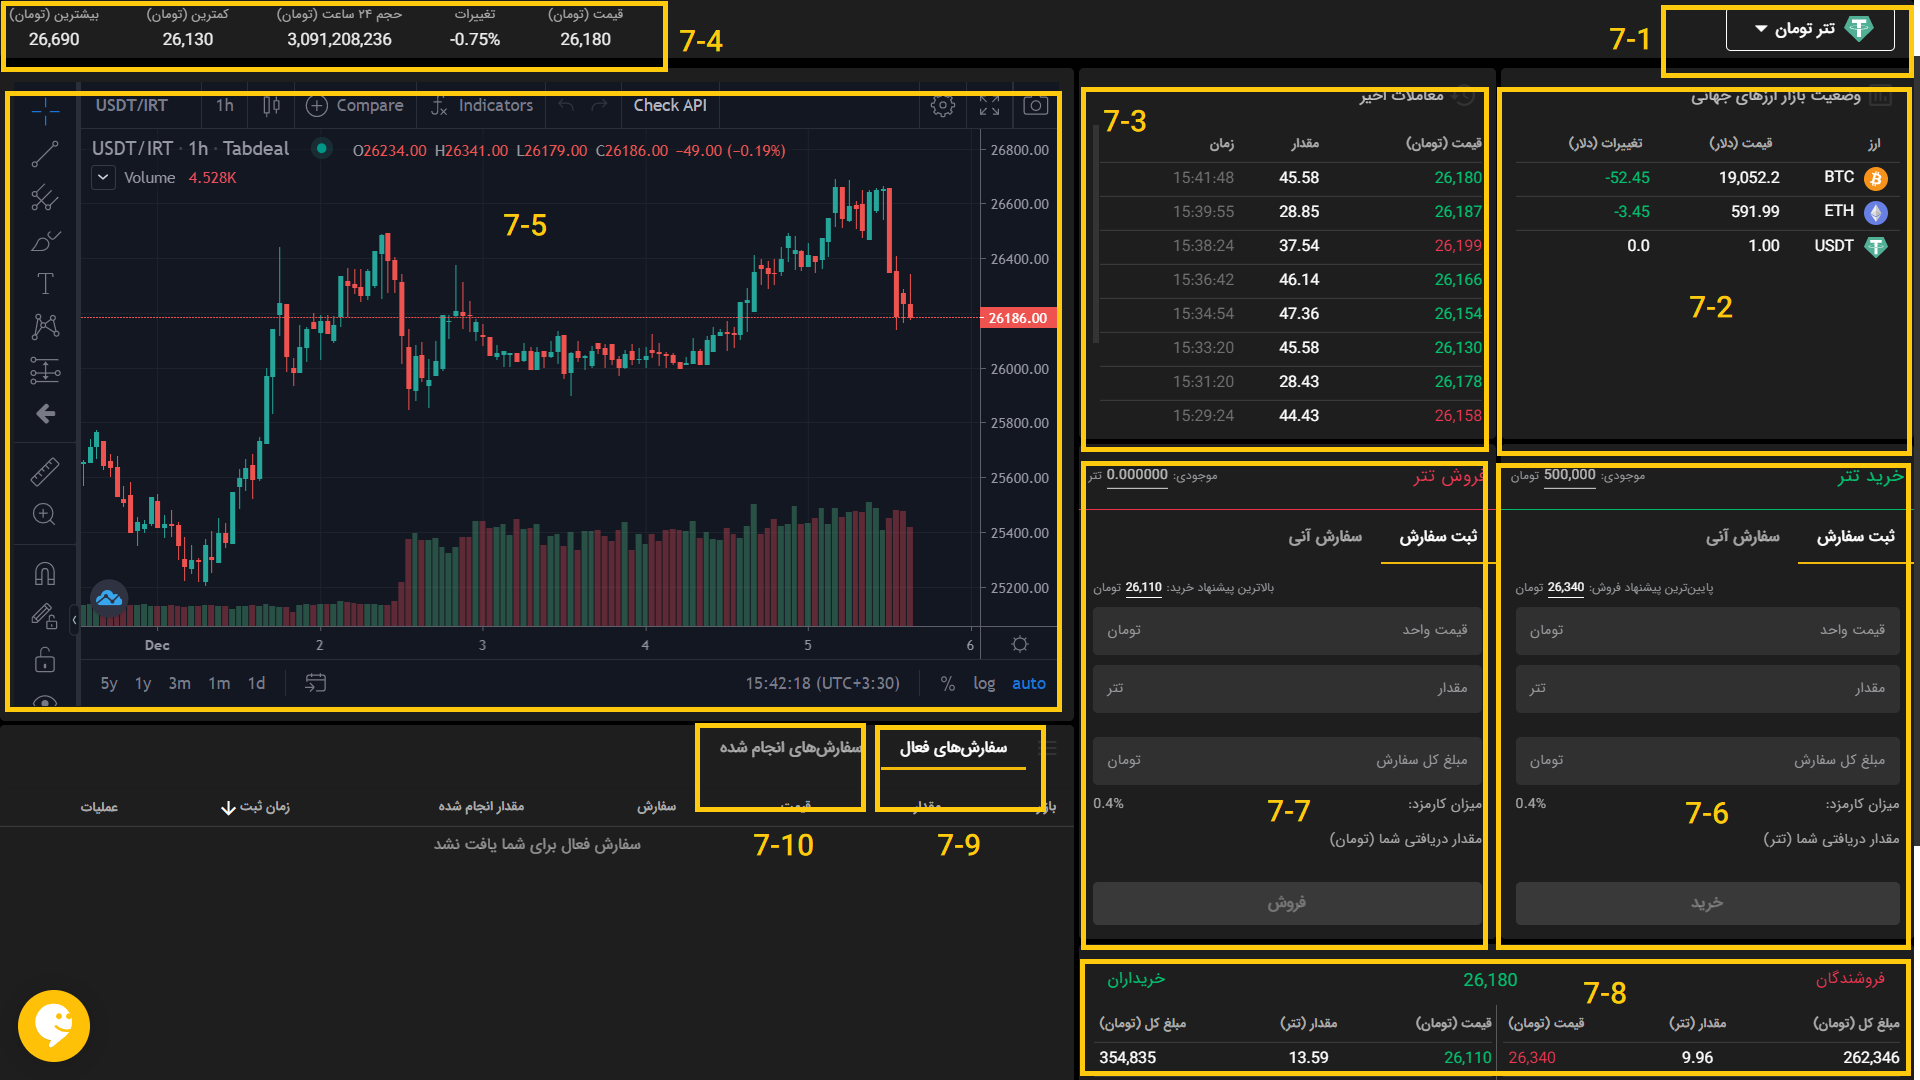
Task: Take a chart snapshot with camera icon
Action: click(x=1036, y=105)
